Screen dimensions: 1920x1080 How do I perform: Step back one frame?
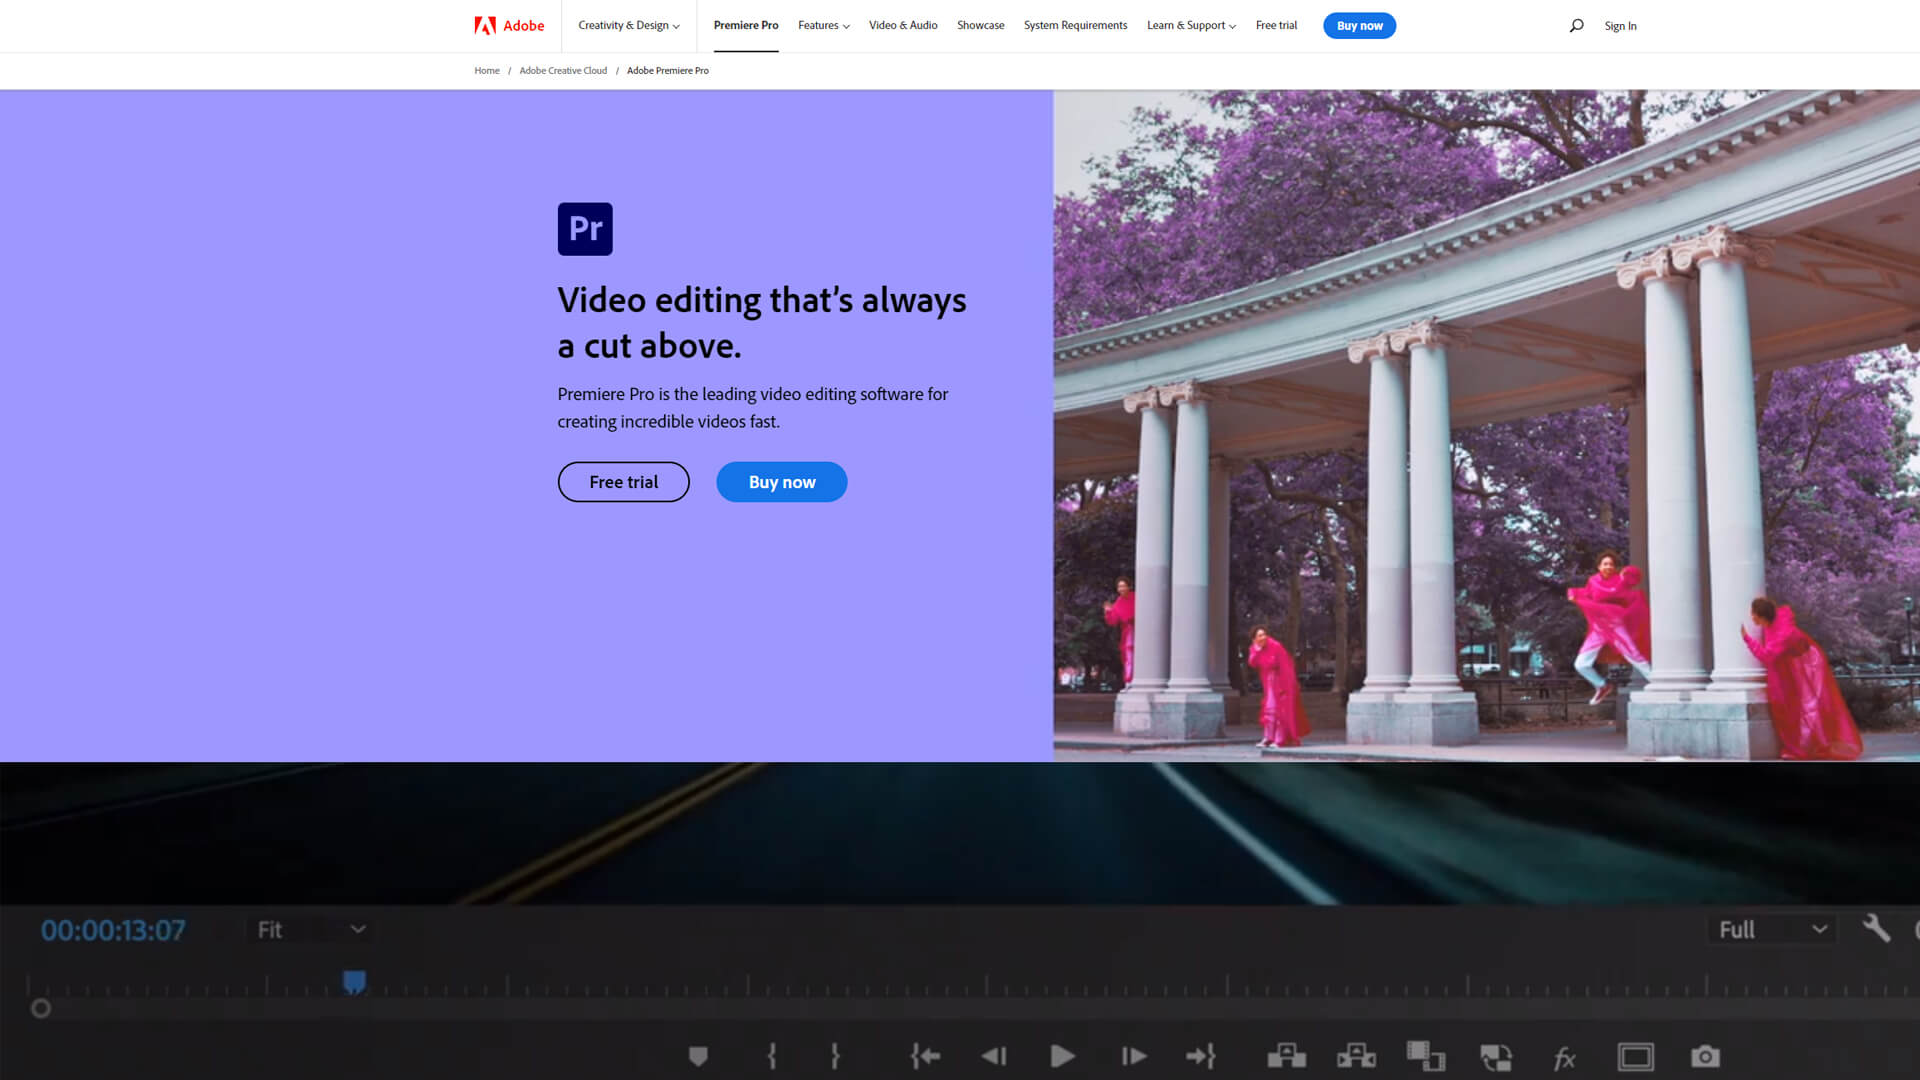tap(994, 1056)
